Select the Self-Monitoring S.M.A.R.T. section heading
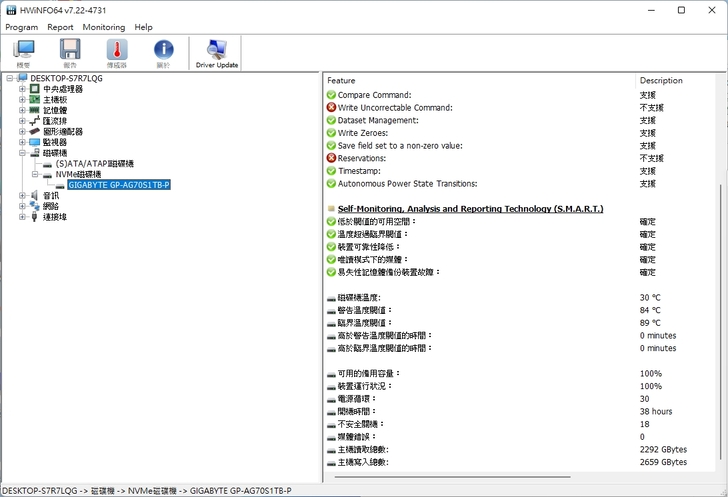 click(470, 209)
